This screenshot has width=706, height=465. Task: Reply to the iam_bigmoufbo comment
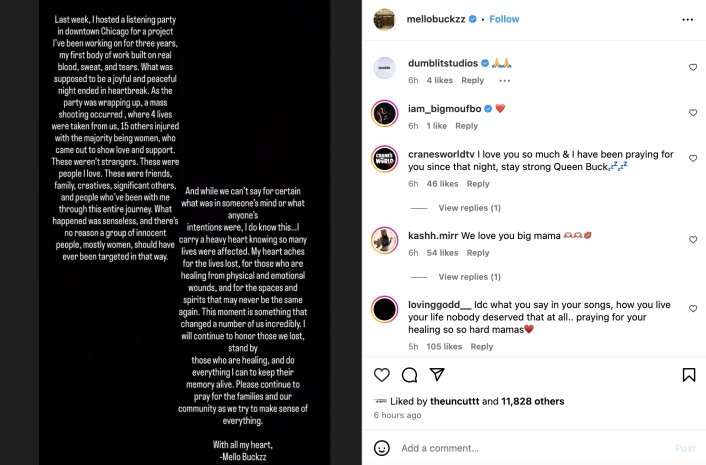(x=466, y=126)
